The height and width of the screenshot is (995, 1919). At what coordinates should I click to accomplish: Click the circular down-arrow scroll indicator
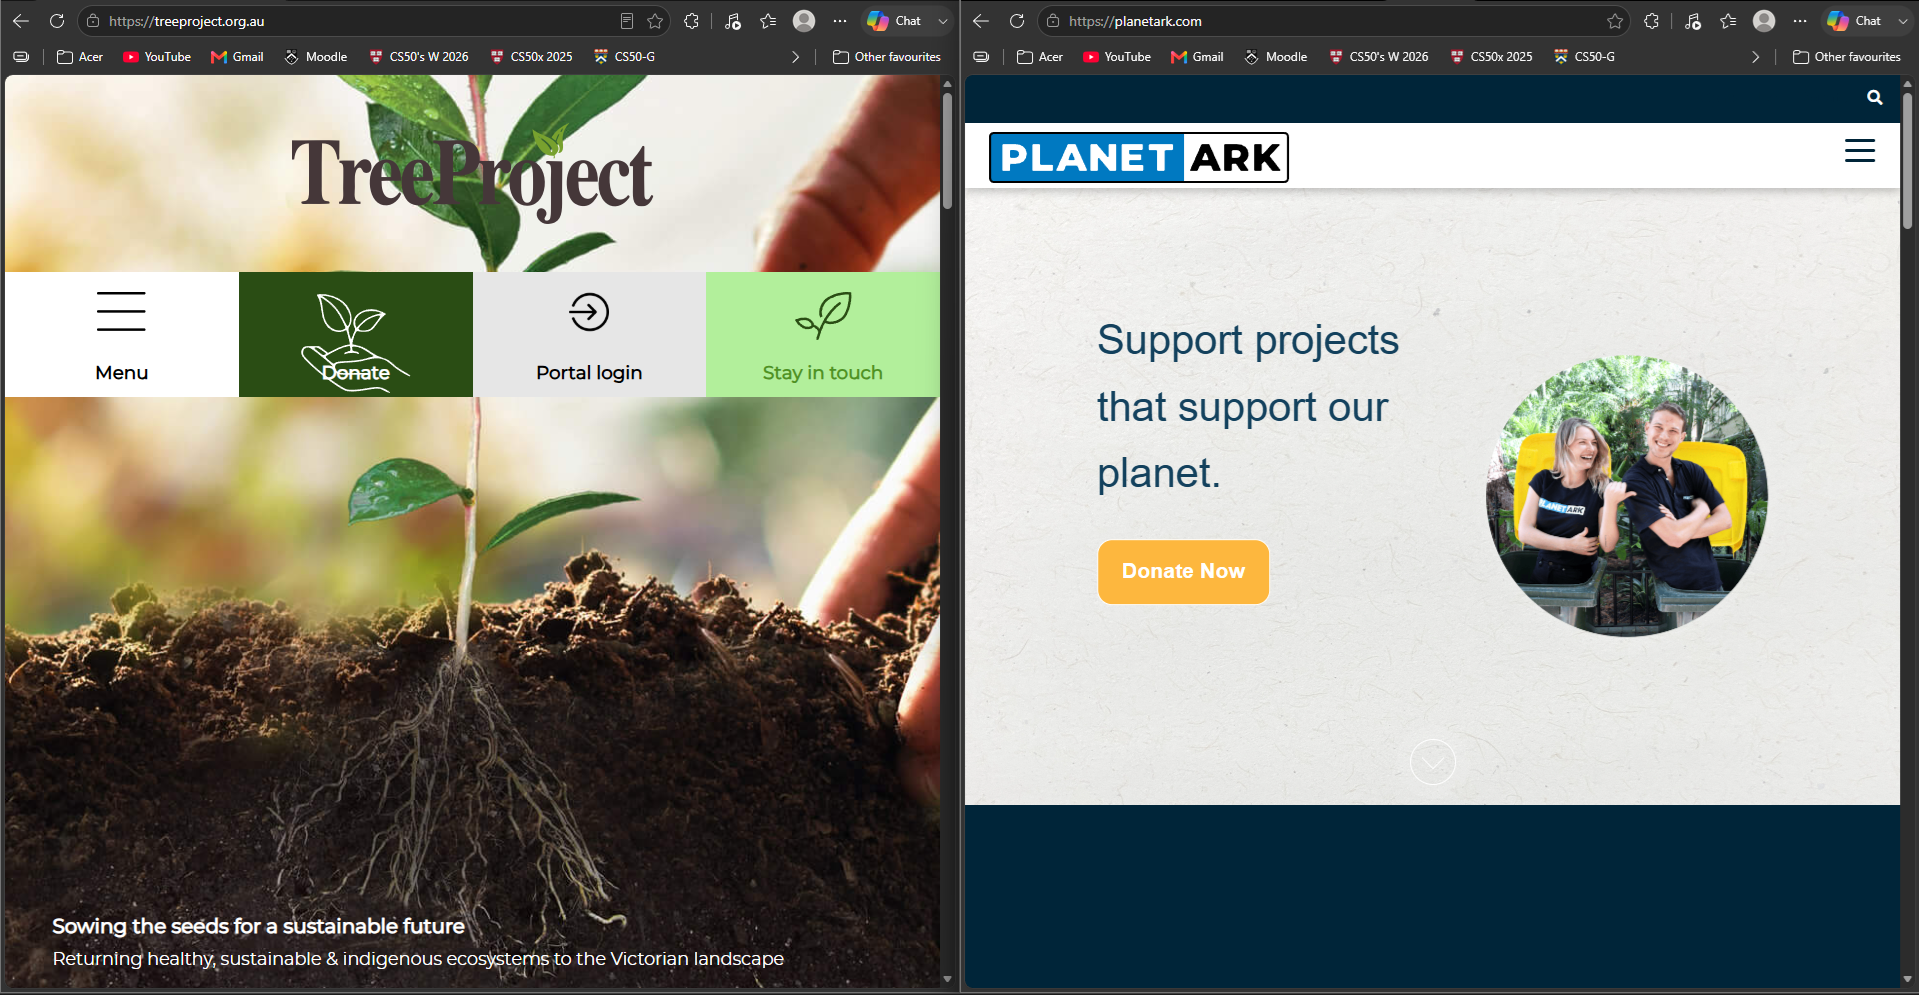coord(1432,762)
